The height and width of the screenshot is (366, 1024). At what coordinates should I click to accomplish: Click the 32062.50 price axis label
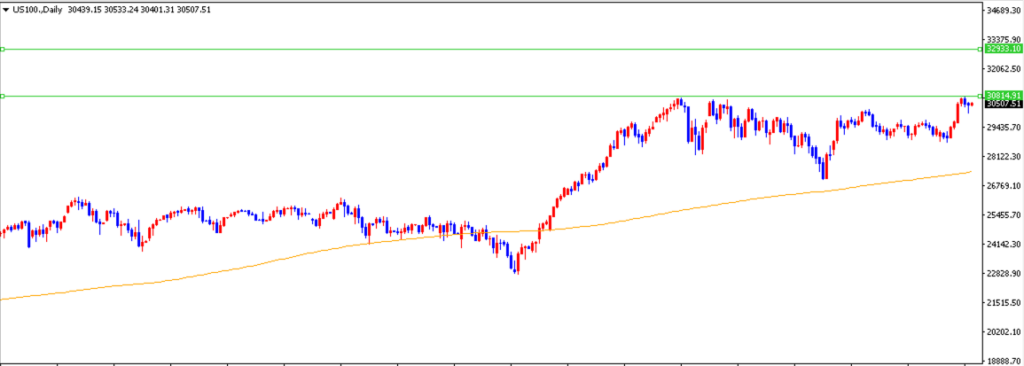click(x=1004, y=69)
